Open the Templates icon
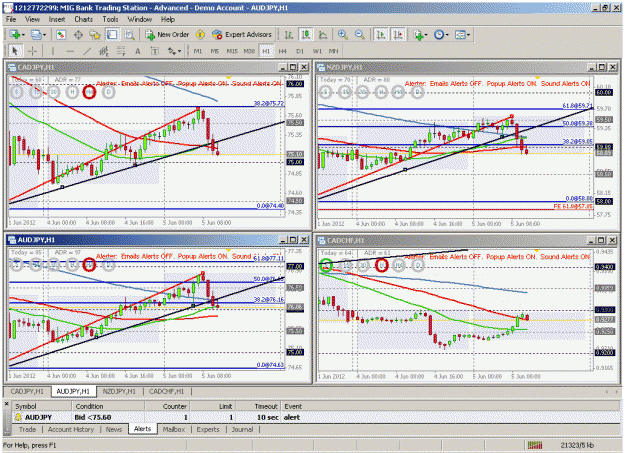Screen dimensions: 625x453 tap(460, 35)
